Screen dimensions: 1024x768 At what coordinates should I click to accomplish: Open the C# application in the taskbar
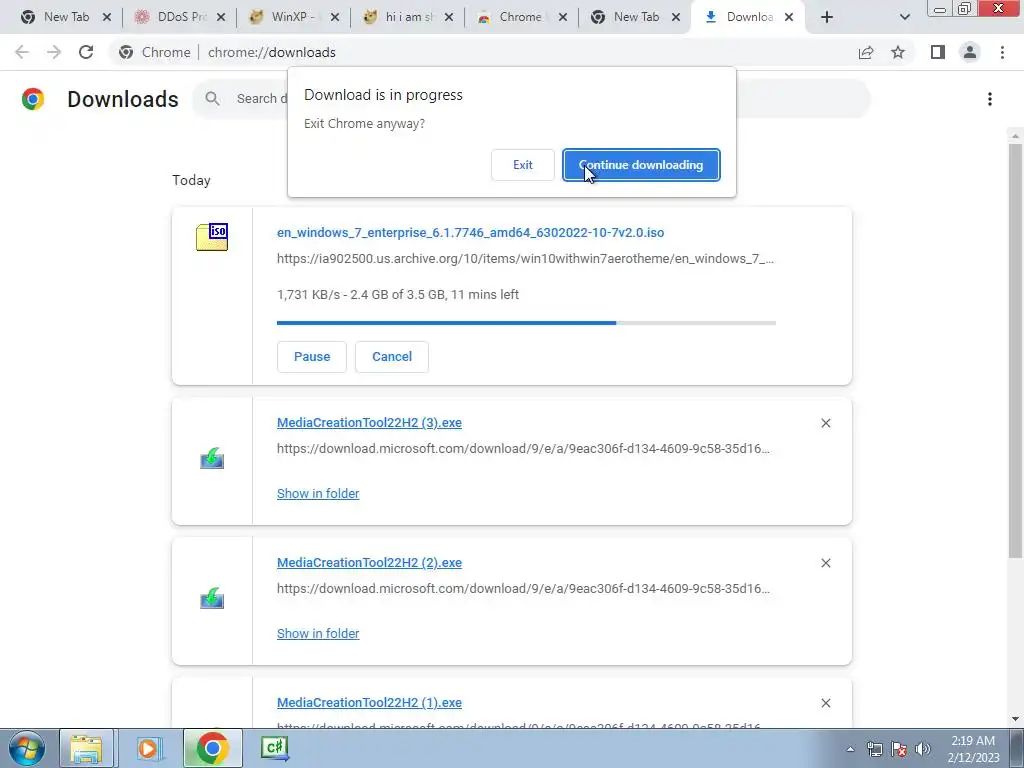pyautogui.click(x=275, y=748)
